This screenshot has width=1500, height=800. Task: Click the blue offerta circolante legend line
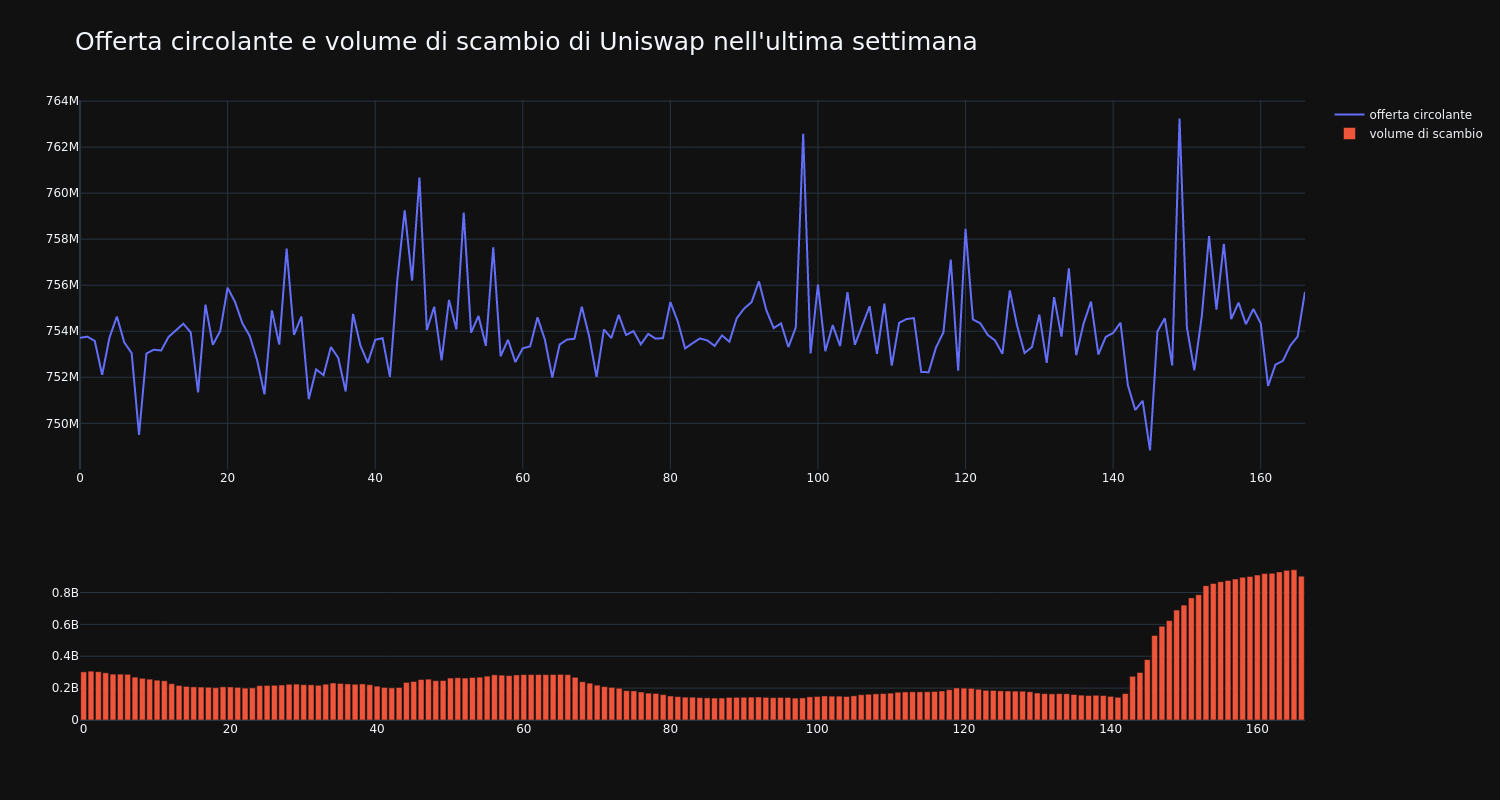pyautogui.click(x=1349, y=115)
